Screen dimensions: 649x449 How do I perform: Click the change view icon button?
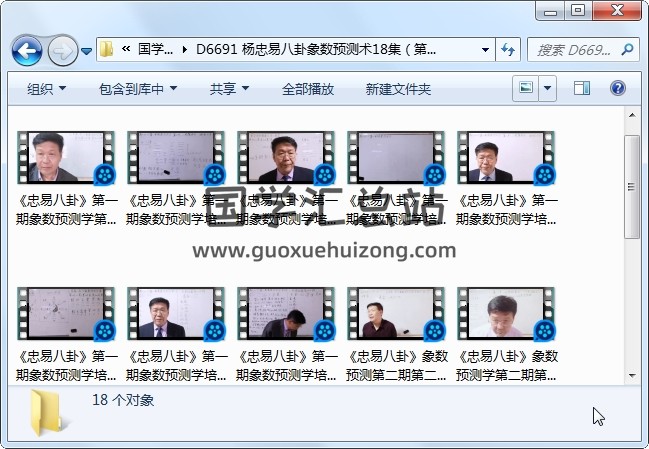pyautogui.click(x=526, y=89)
